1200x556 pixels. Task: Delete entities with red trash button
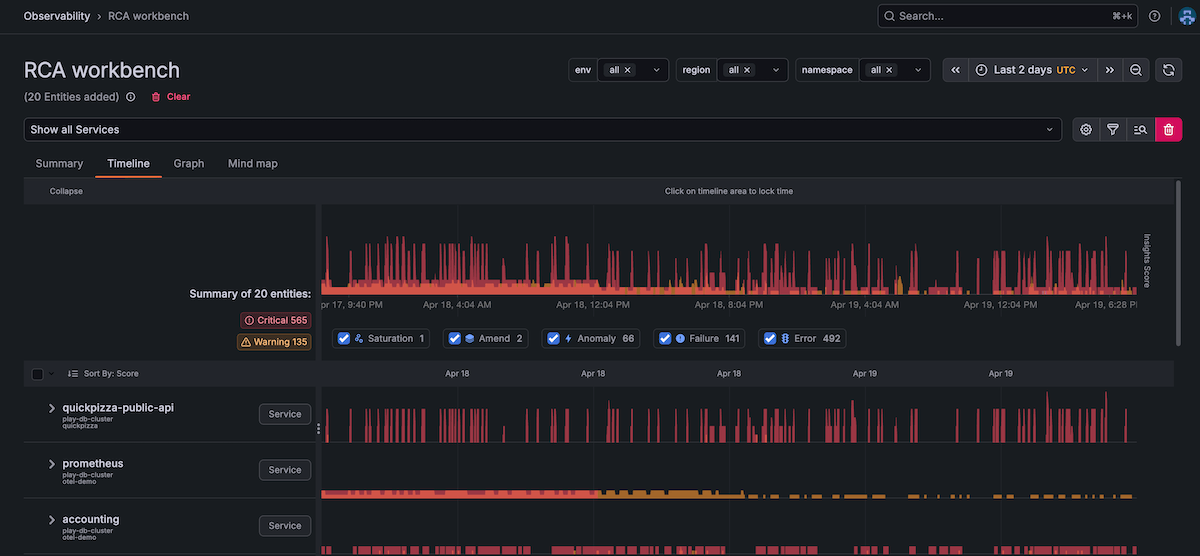click(1168, 129)
